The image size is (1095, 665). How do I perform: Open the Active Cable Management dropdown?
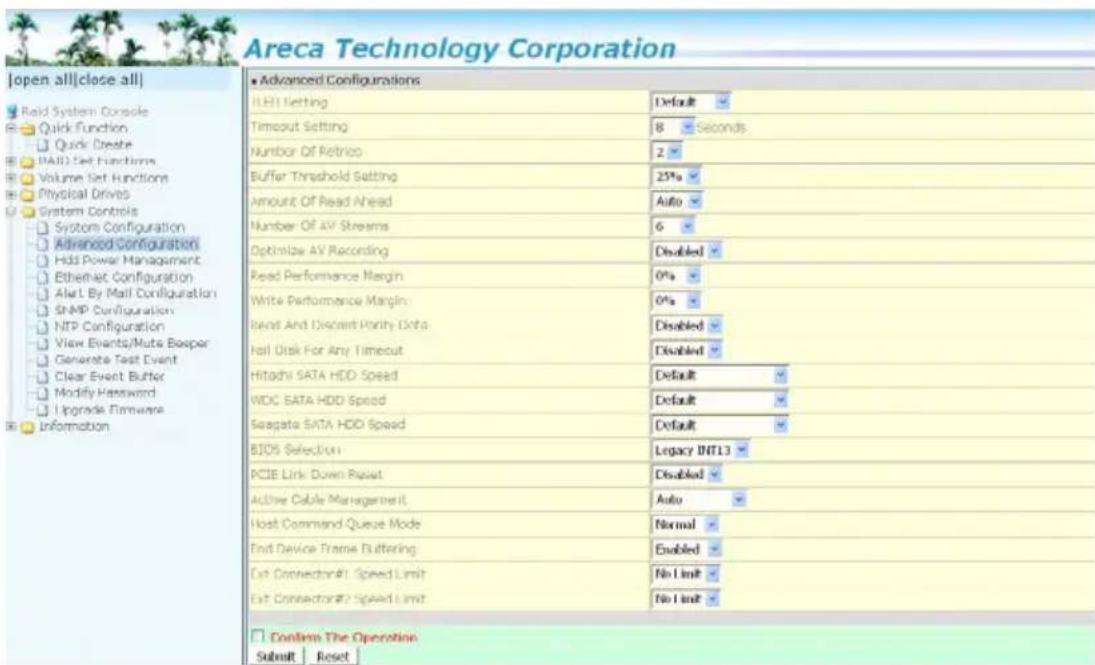click(x=698, y=499)
